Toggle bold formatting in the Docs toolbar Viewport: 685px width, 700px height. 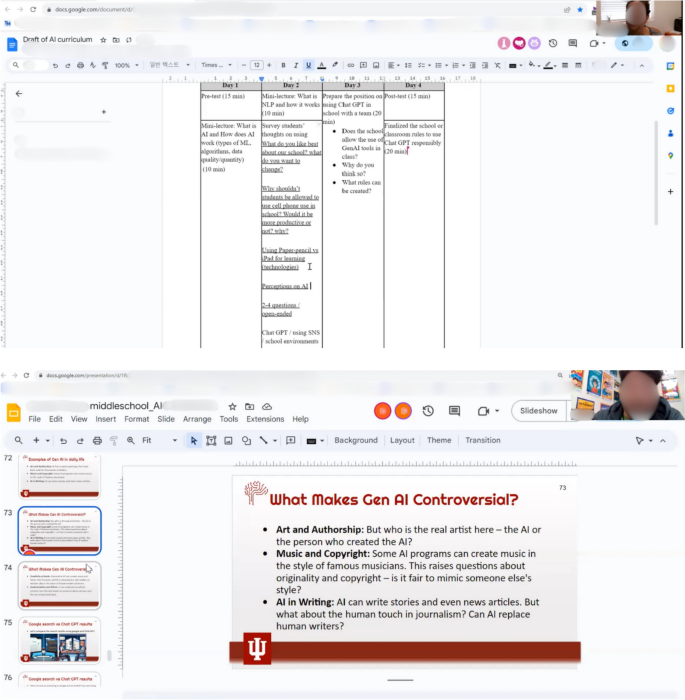(283, 65)
